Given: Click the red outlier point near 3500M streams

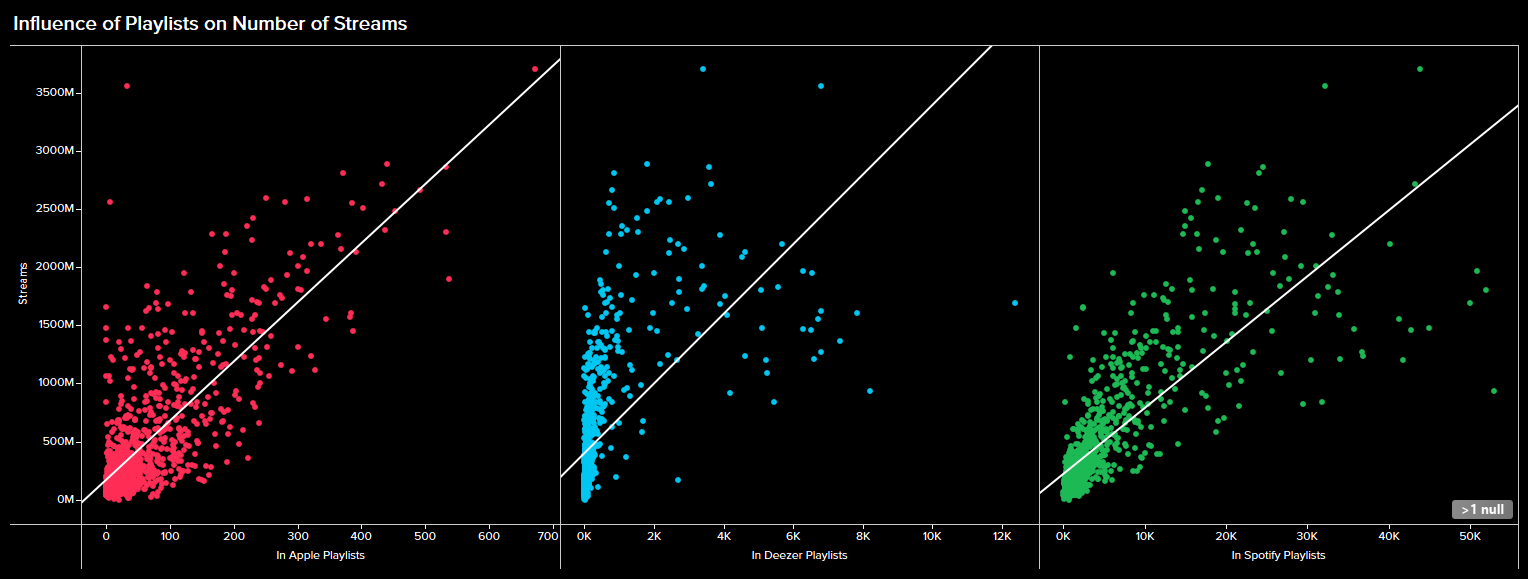Looking at the screenshot, I should coord(126,86).
